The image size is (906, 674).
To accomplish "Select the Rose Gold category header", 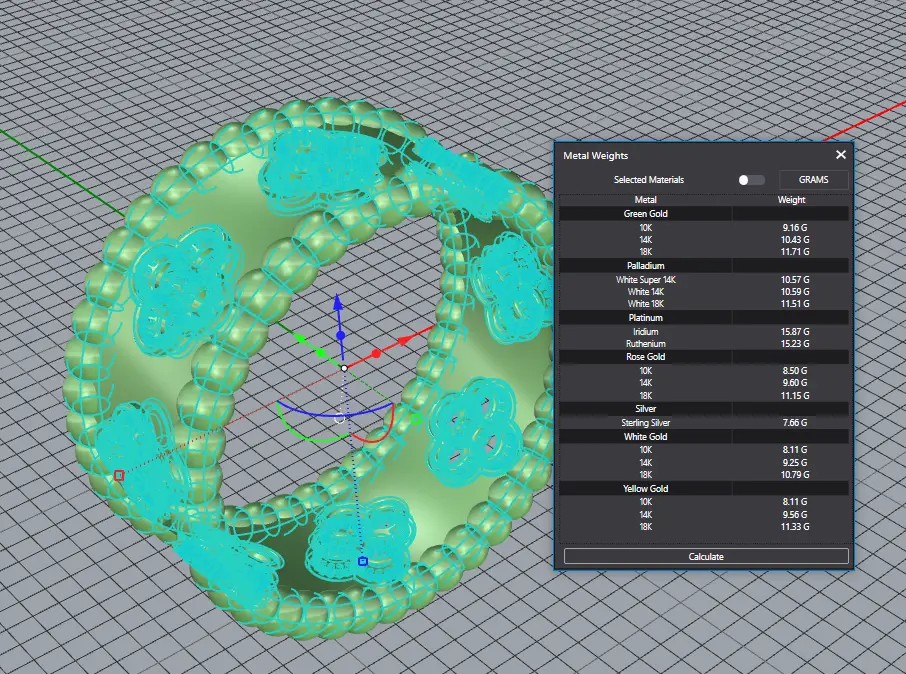I will pos(703,357).
